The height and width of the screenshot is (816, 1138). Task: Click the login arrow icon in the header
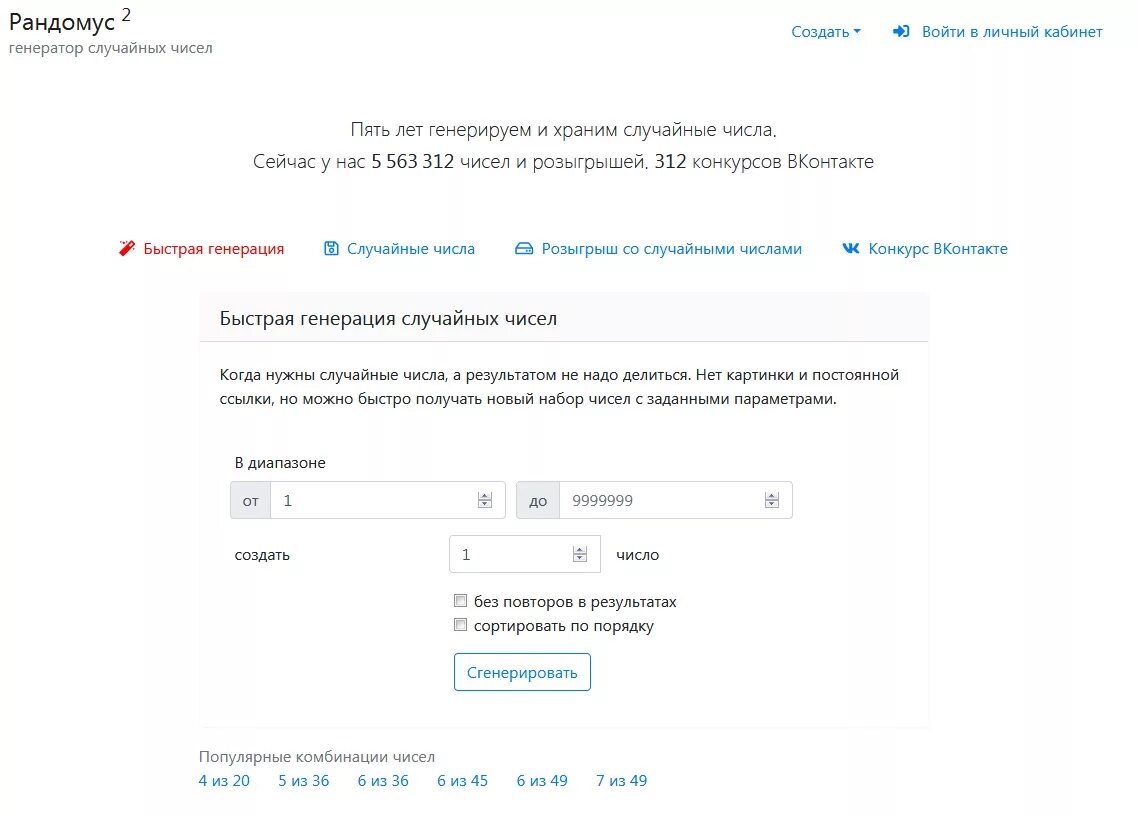(x=901, y=31)
